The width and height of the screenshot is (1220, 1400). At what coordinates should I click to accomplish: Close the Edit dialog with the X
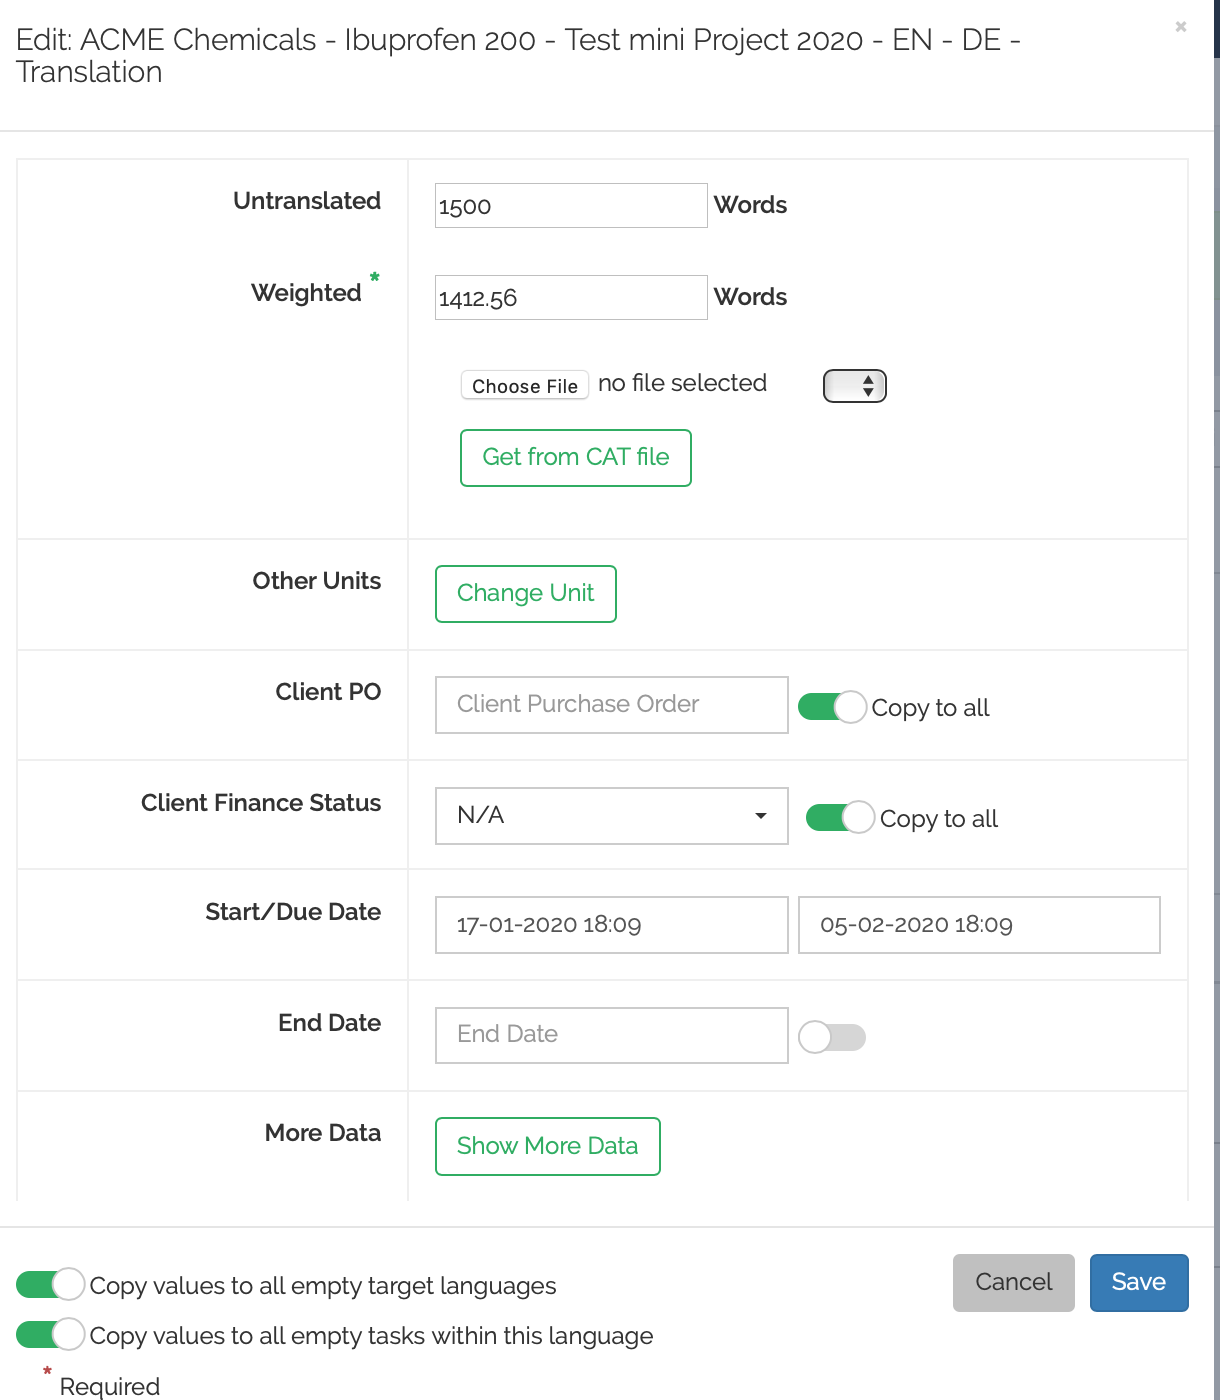[x=1181, y=27]
